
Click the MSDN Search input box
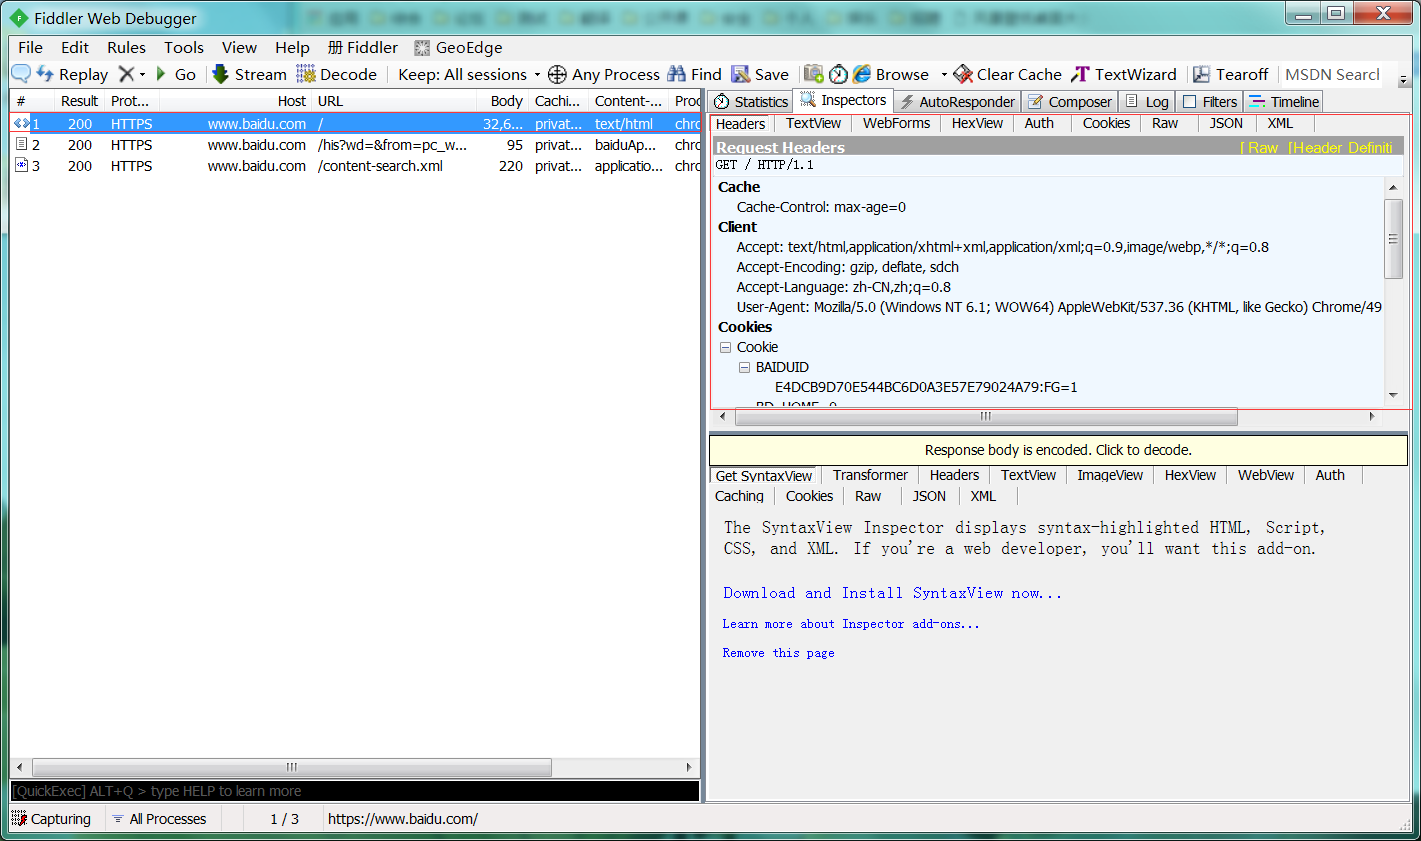1332,74
